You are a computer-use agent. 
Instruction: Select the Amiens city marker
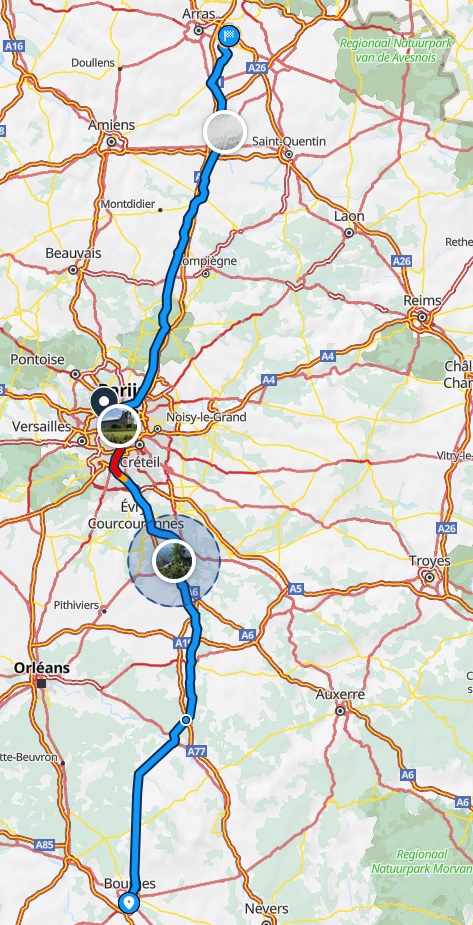point(111,142)
